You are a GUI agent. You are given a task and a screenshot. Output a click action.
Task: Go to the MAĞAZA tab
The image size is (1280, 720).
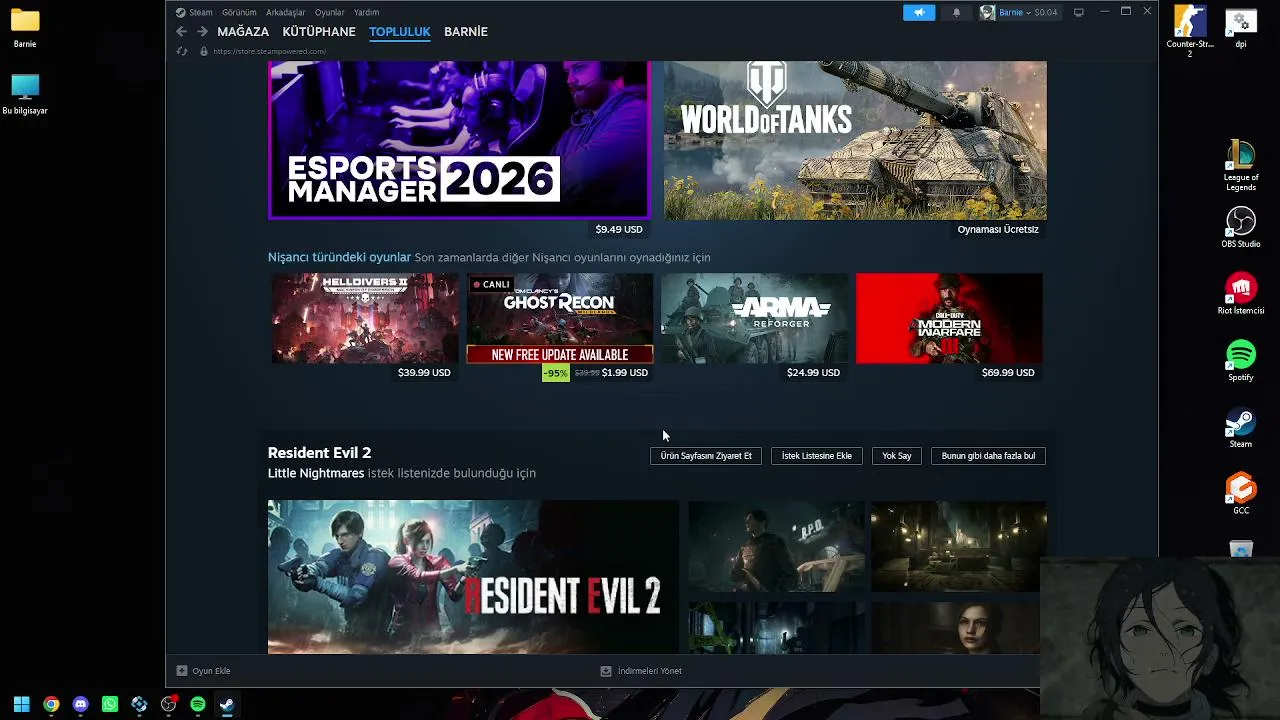(243, 32)
